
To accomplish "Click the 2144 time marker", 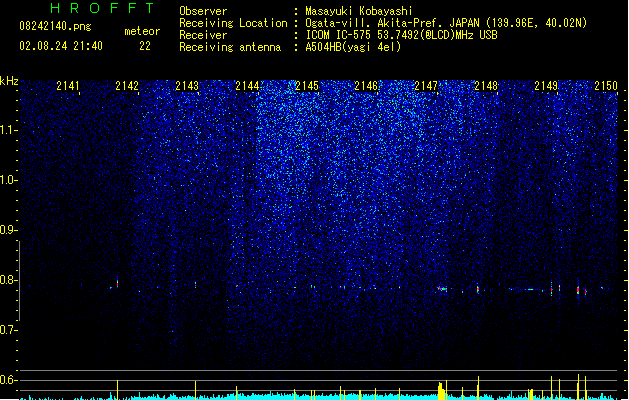I will pos(247,86).
